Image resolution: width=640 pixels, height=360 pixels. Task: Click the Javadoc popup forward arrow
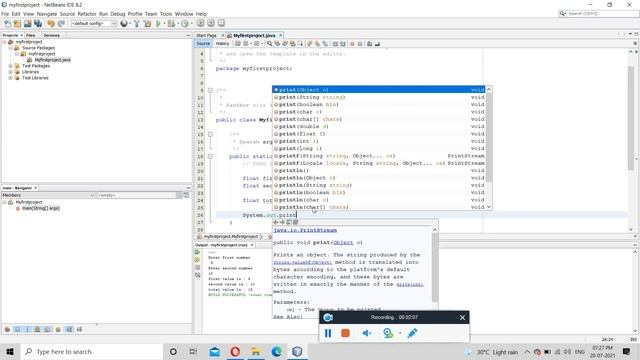tap(282, 222)
